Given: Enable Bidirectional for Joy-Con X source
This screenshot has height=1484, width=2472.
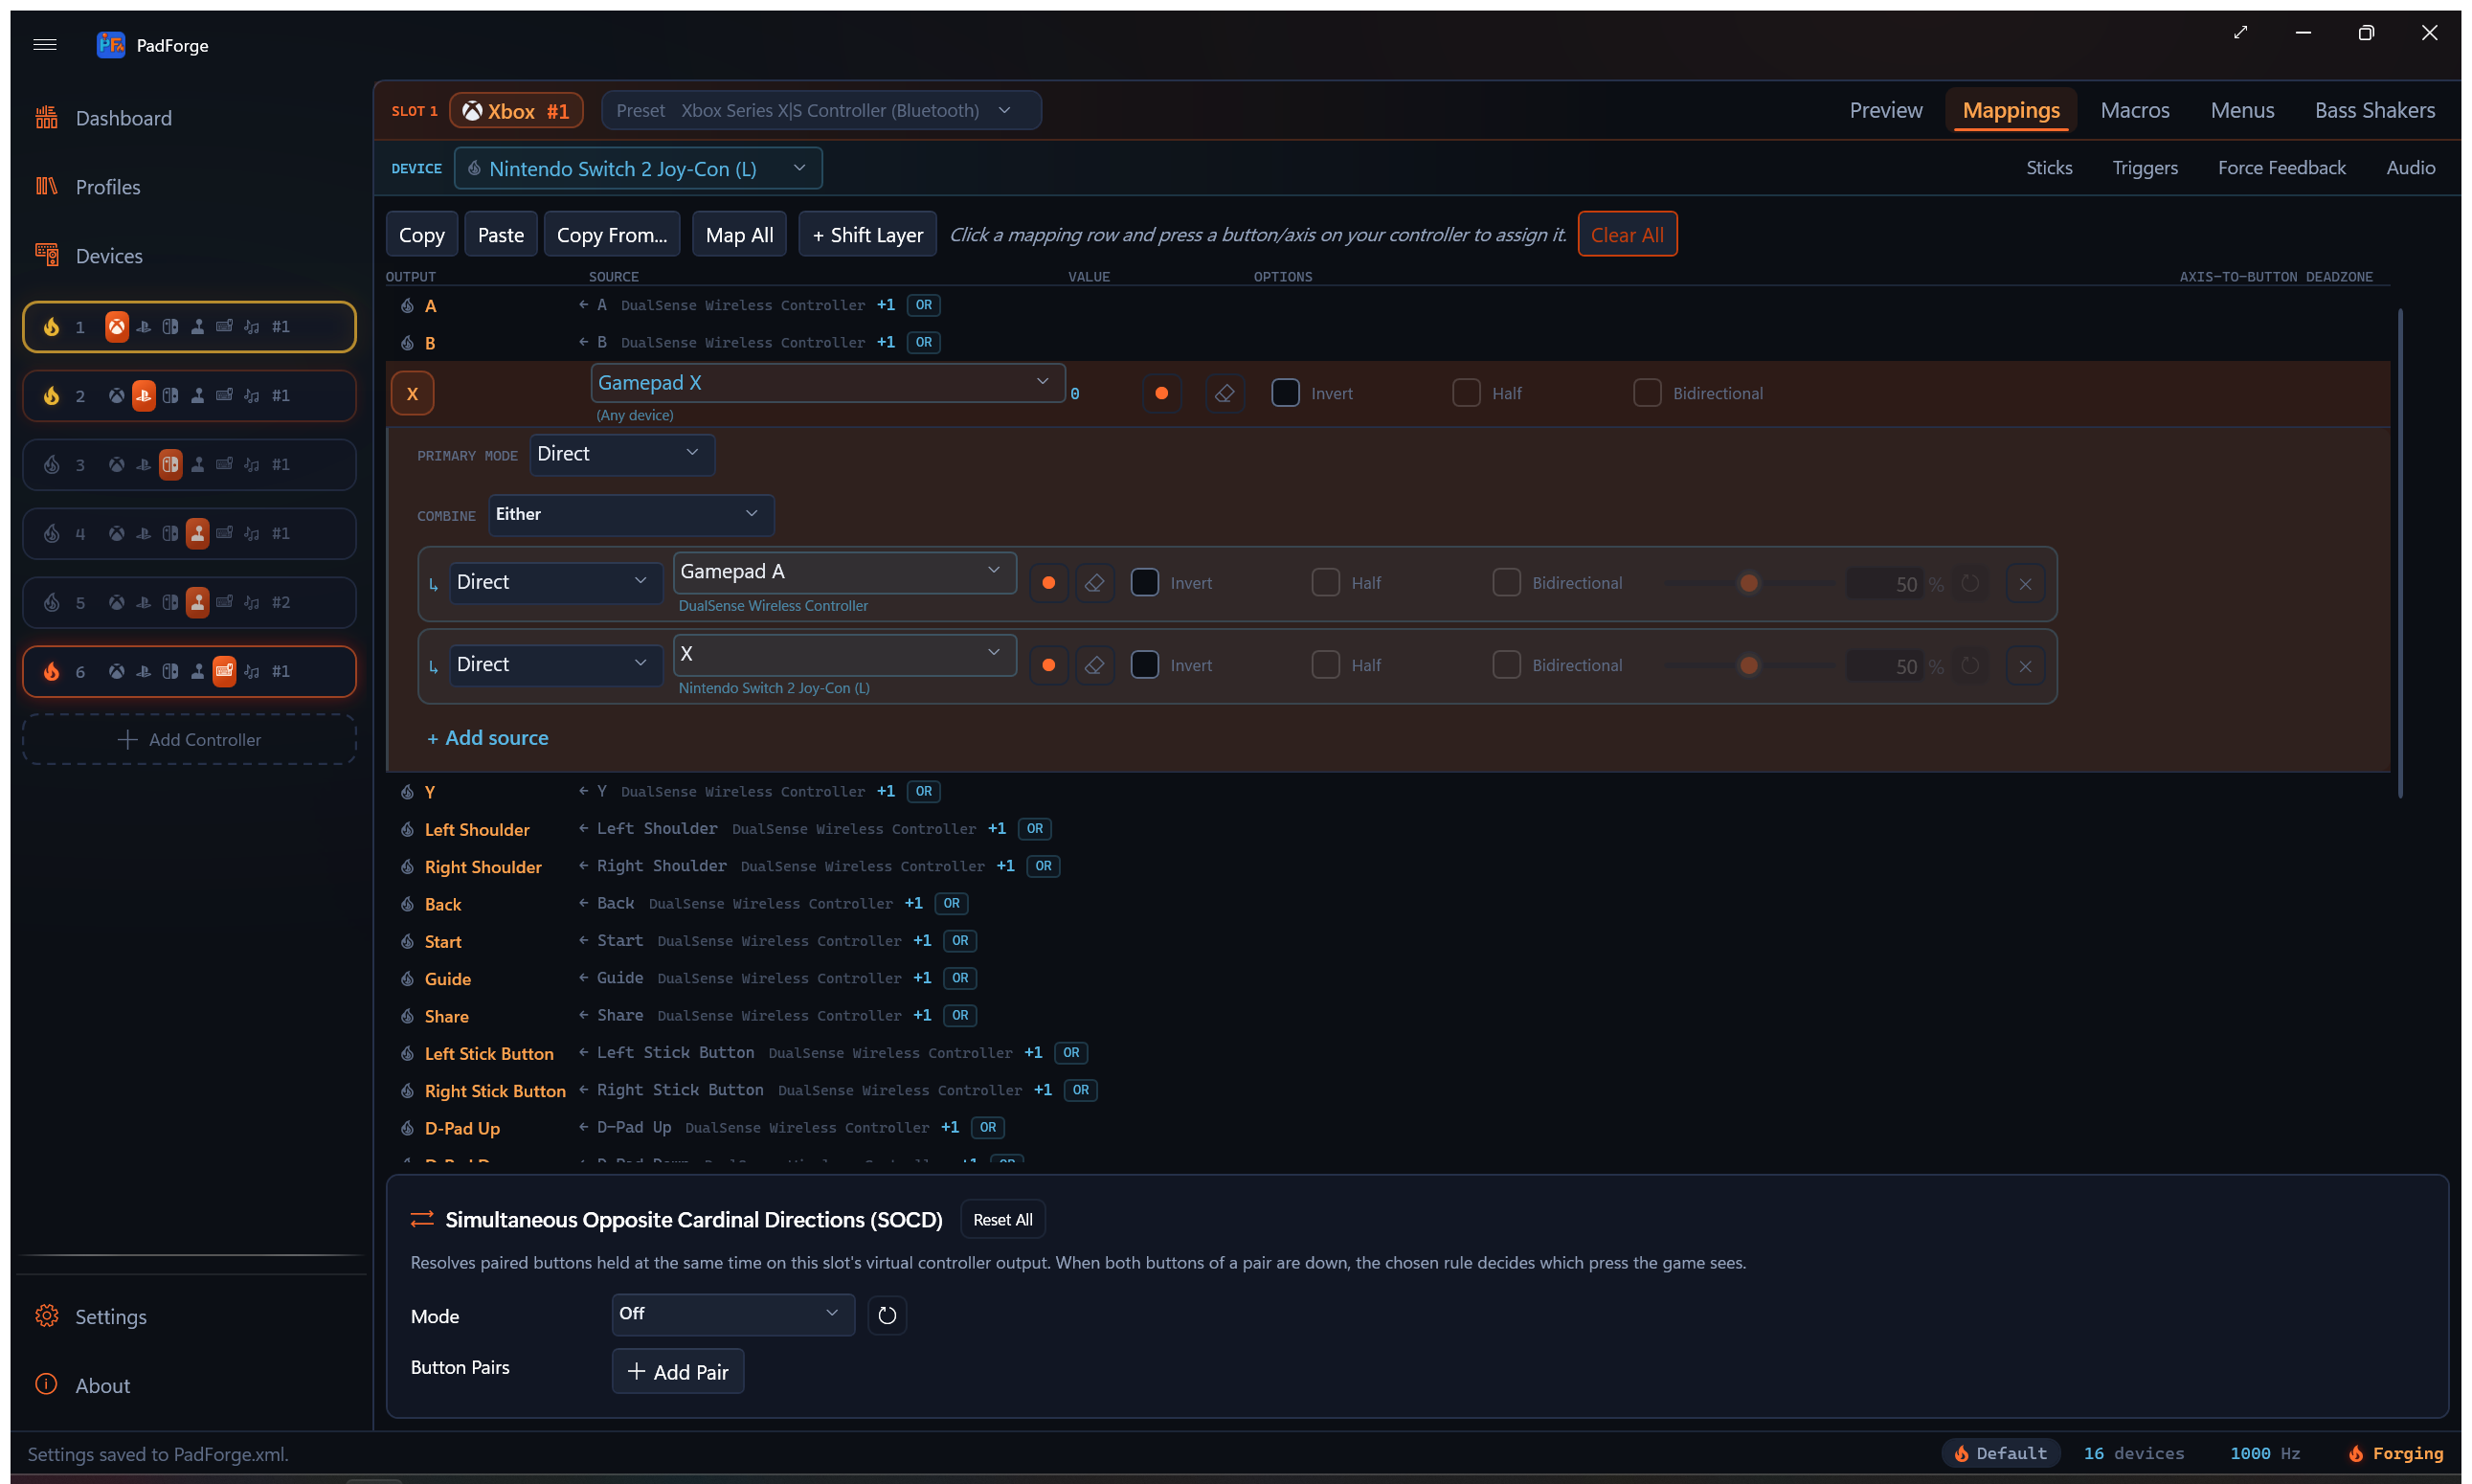Looking at the screenshot, I should click(1506, 665).
